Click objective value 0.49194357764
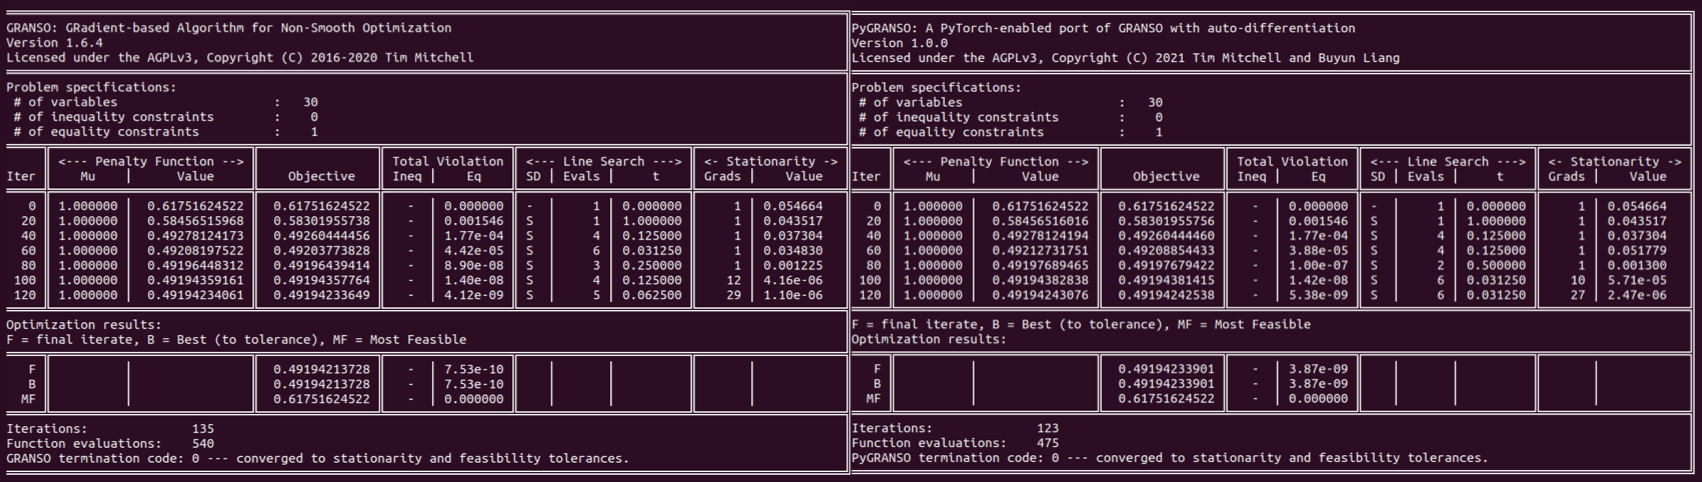The width and height of the screenshot is (1702, 482). 322,280
